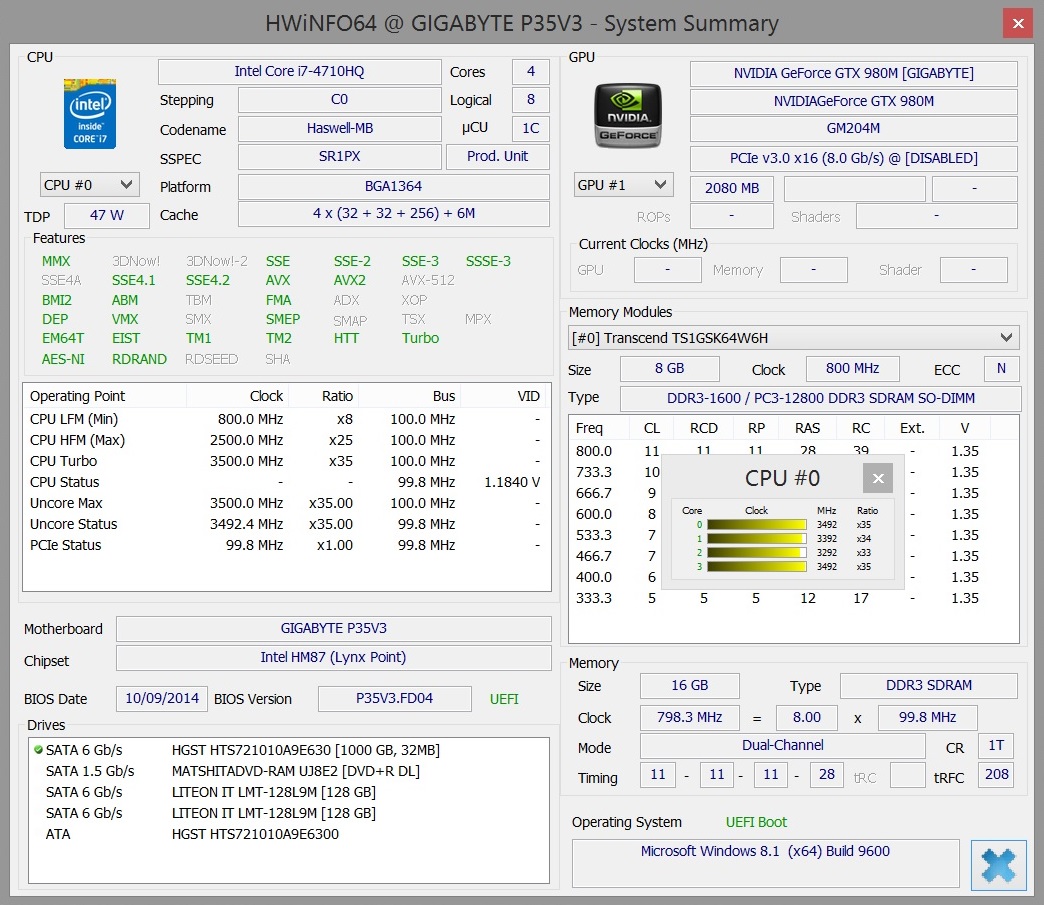Click the P35V3.FD04 BIOS version field
The height and width of the screenshot is (905, 1044).
point(394,699)
